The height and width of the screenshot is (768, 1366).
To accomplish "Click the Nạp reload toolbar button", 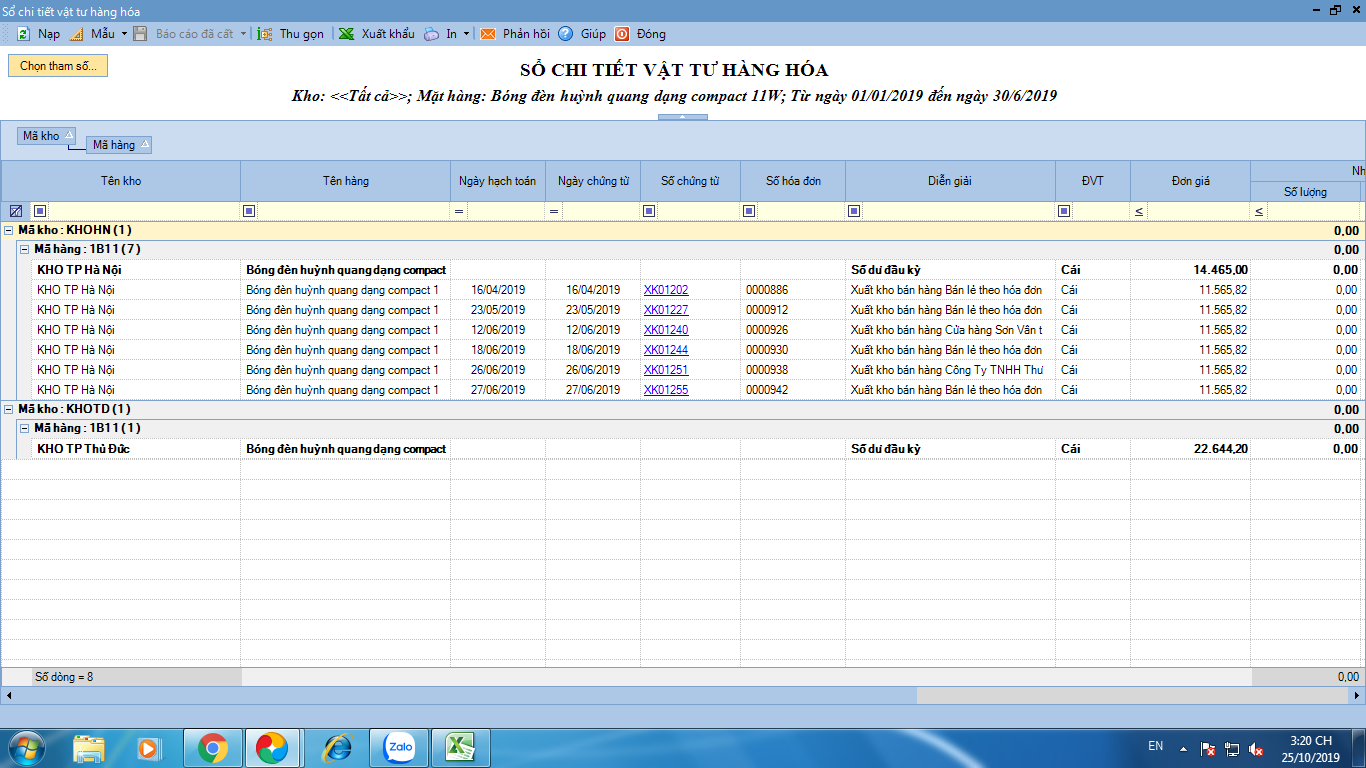I will pos(38,34).
